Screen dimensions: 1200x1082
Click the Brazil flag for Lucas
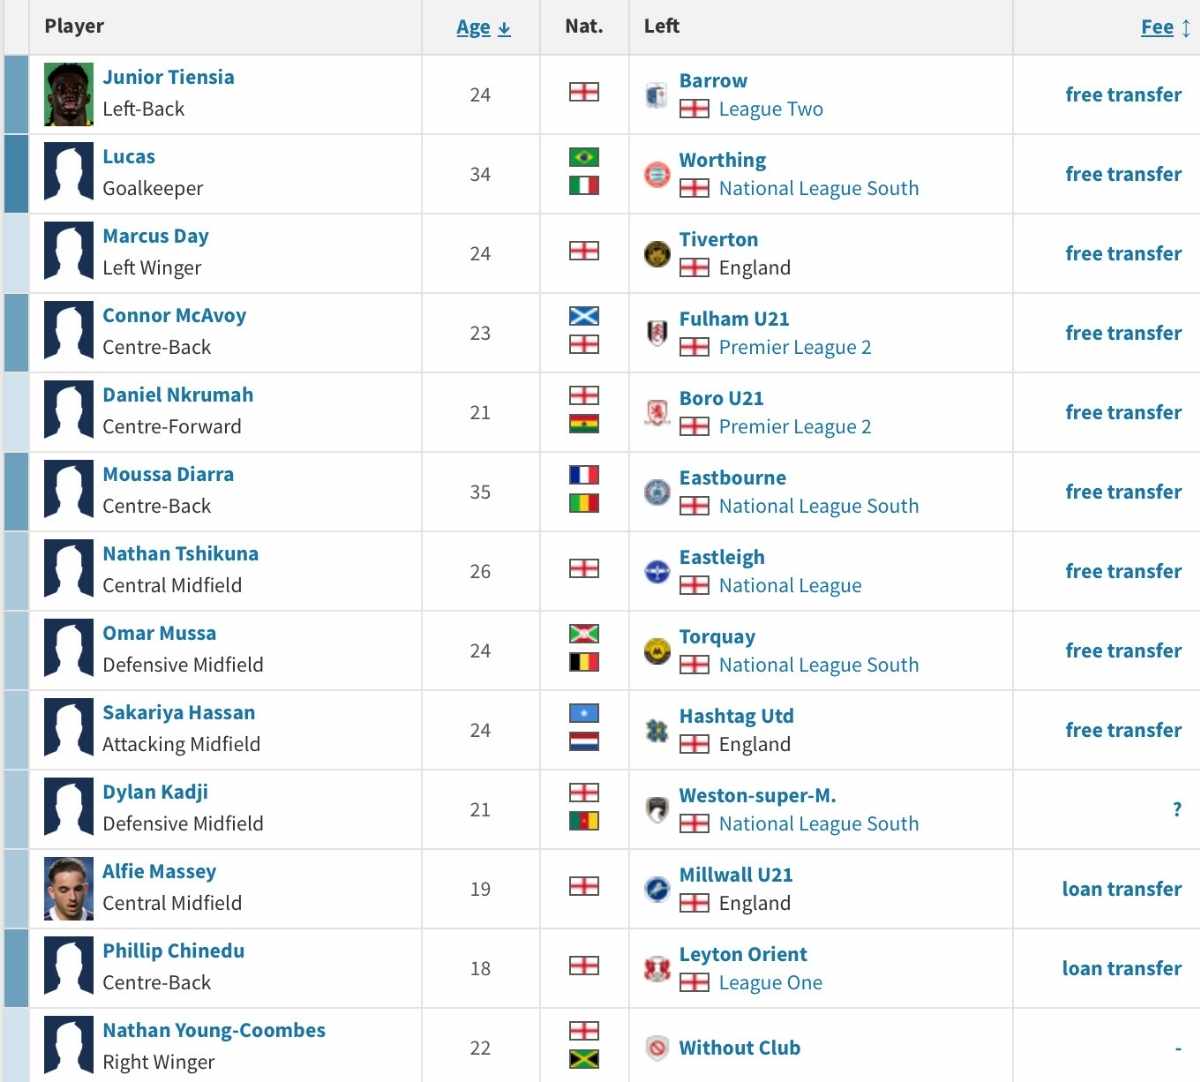click(584, 157)
